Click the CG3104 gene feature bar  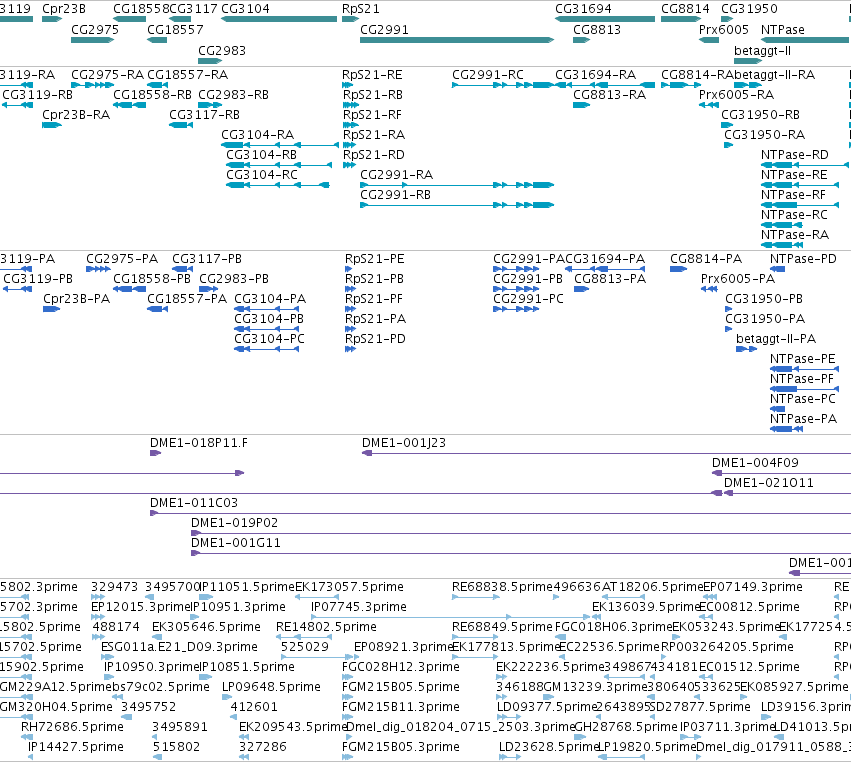(280, 19)
